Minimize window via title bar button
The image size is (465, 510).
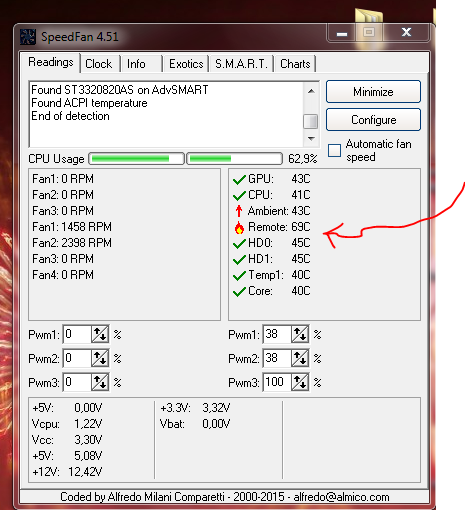342,33
